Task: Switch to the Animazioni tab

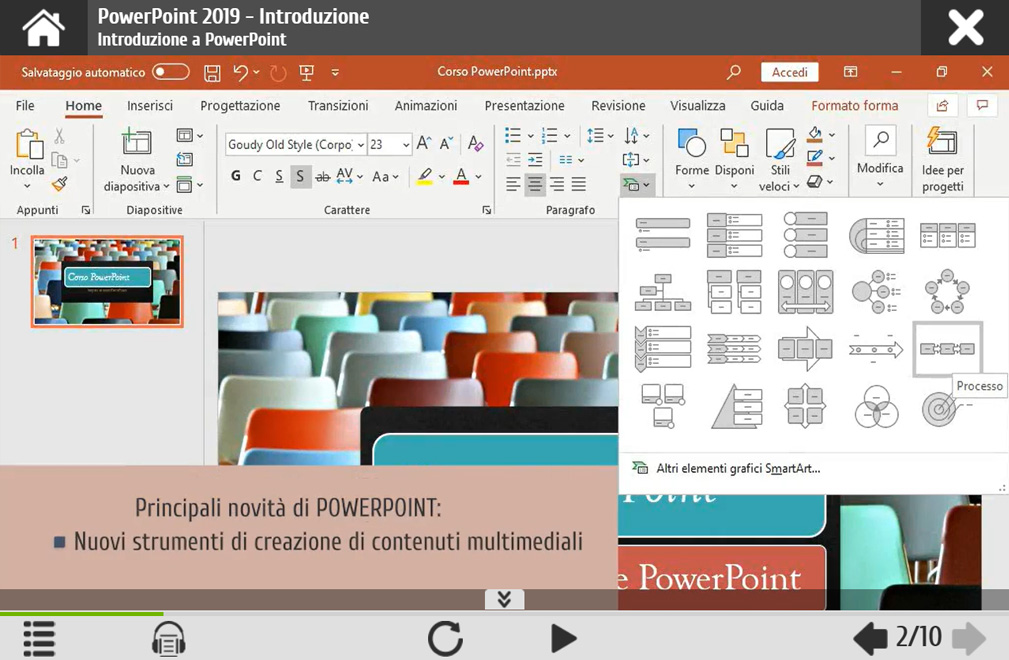Action: click(x=426, y=105)
